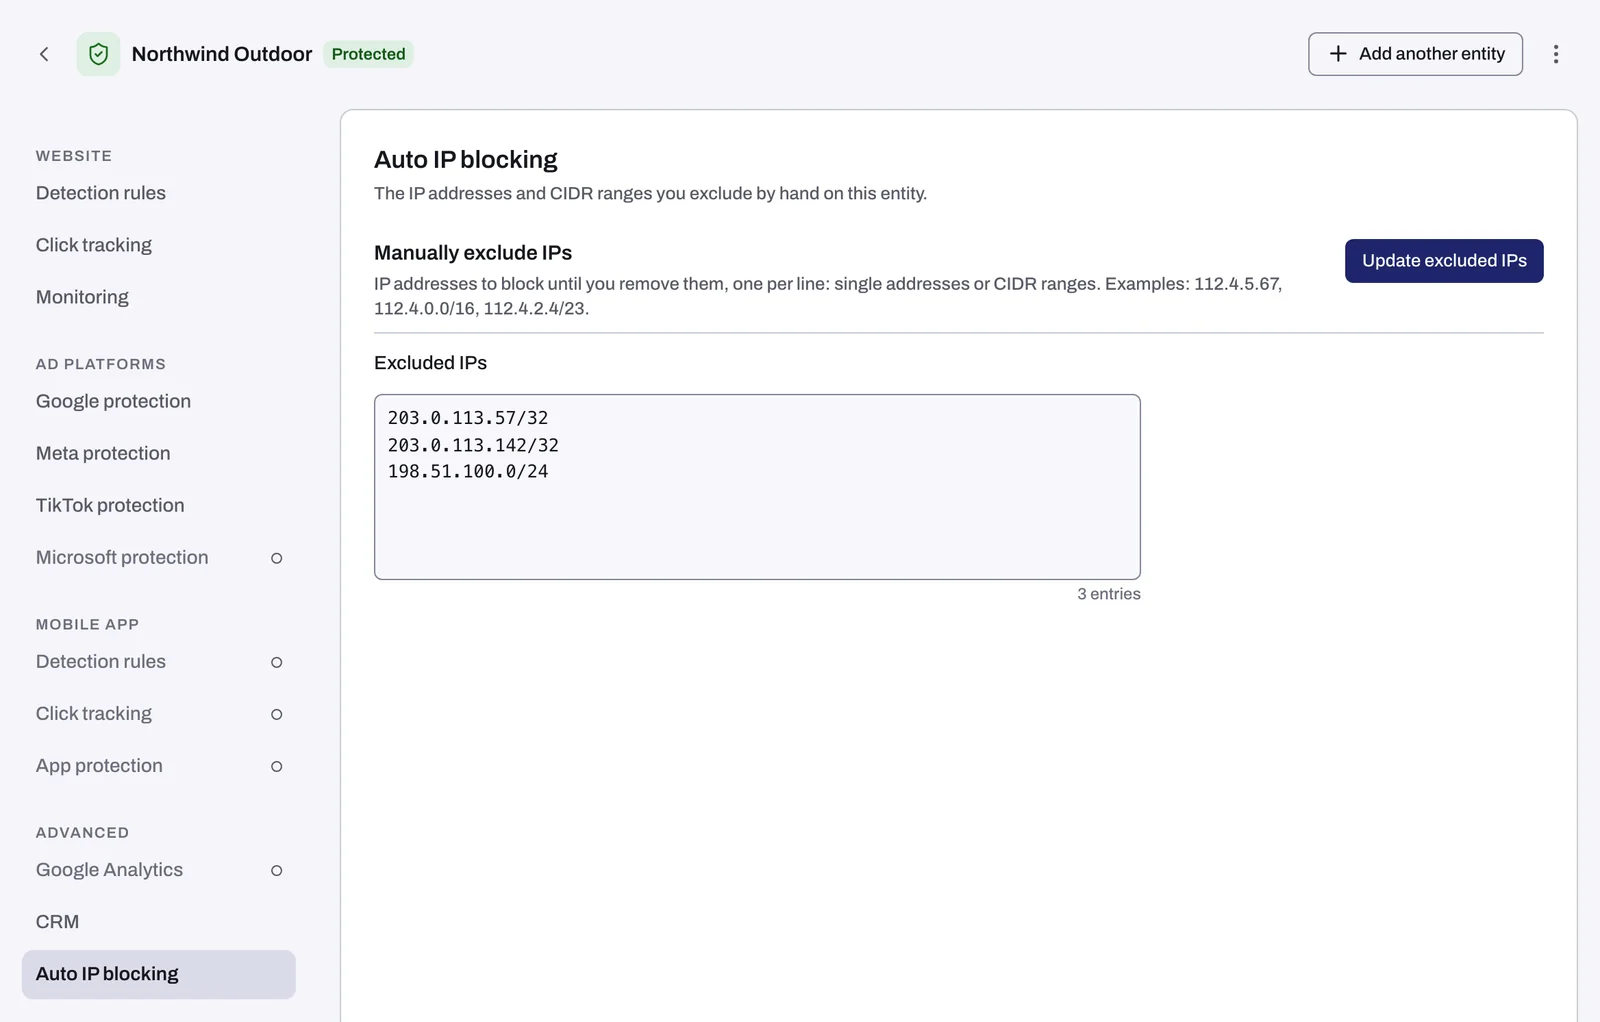Open the three-dot more options menu
This screenshot has height=1022, width=1600.
point(1555,54)
